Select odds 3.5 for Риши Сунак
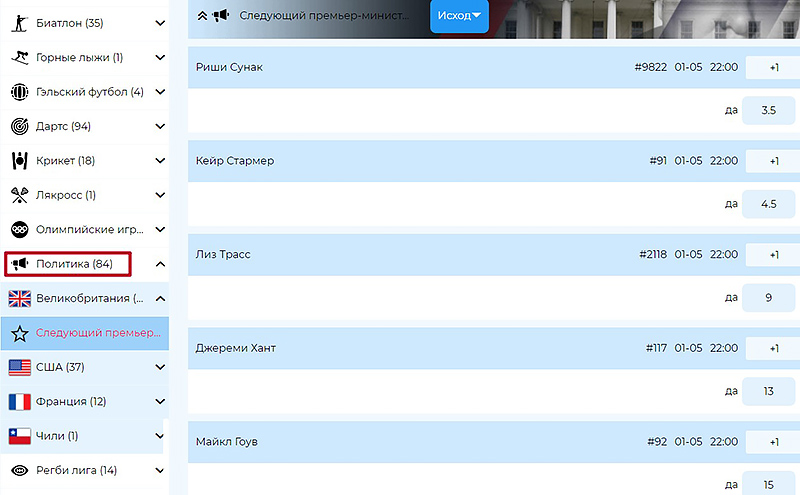This screenshot has height=495, width=800. pyautogui.click(x=768, y=110)
